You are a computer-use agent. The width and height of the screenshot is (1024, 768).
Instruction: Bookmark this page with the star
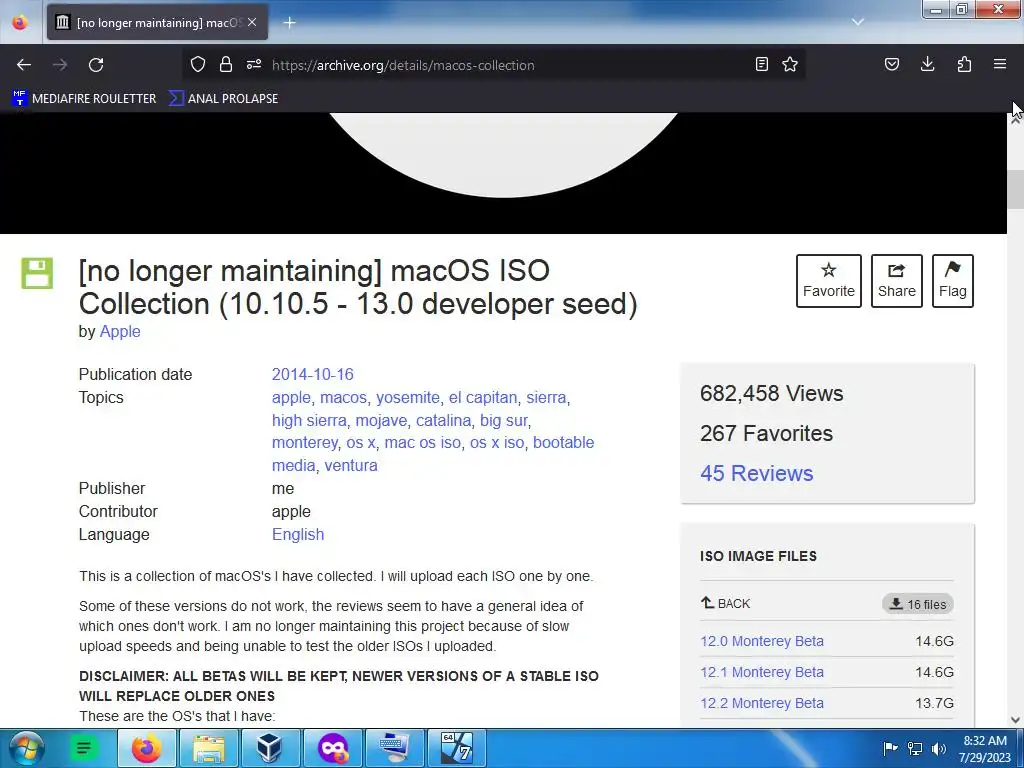pos(790,64)
